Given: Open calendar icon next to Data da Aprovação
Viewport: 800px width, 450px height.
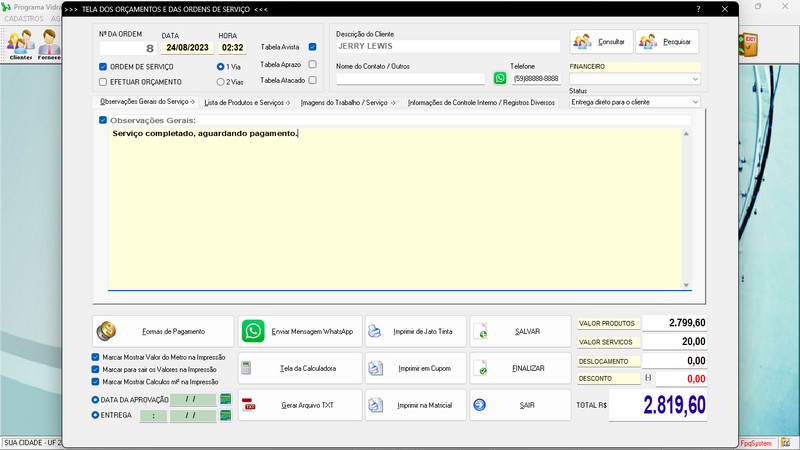Looking at the screenshot, I should pos(226,399).
